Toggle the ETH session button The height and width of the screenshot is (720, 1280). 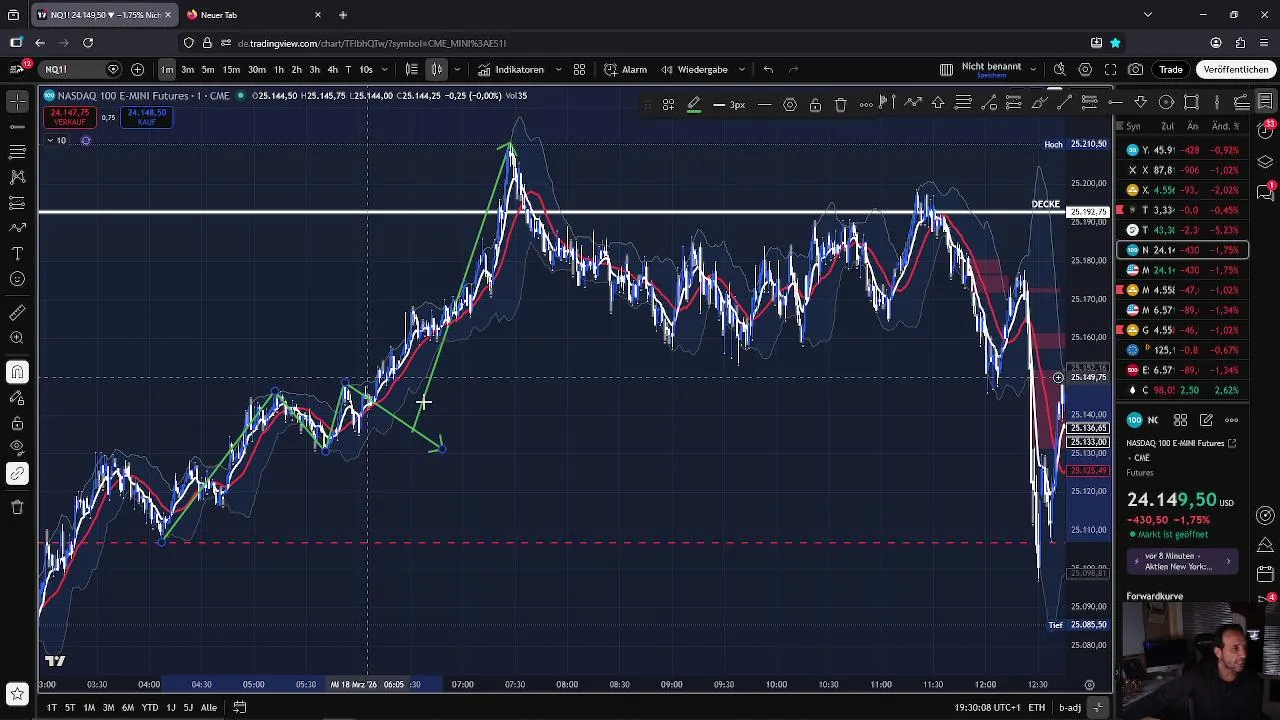pyautogui.click(x=1037, y=707)
